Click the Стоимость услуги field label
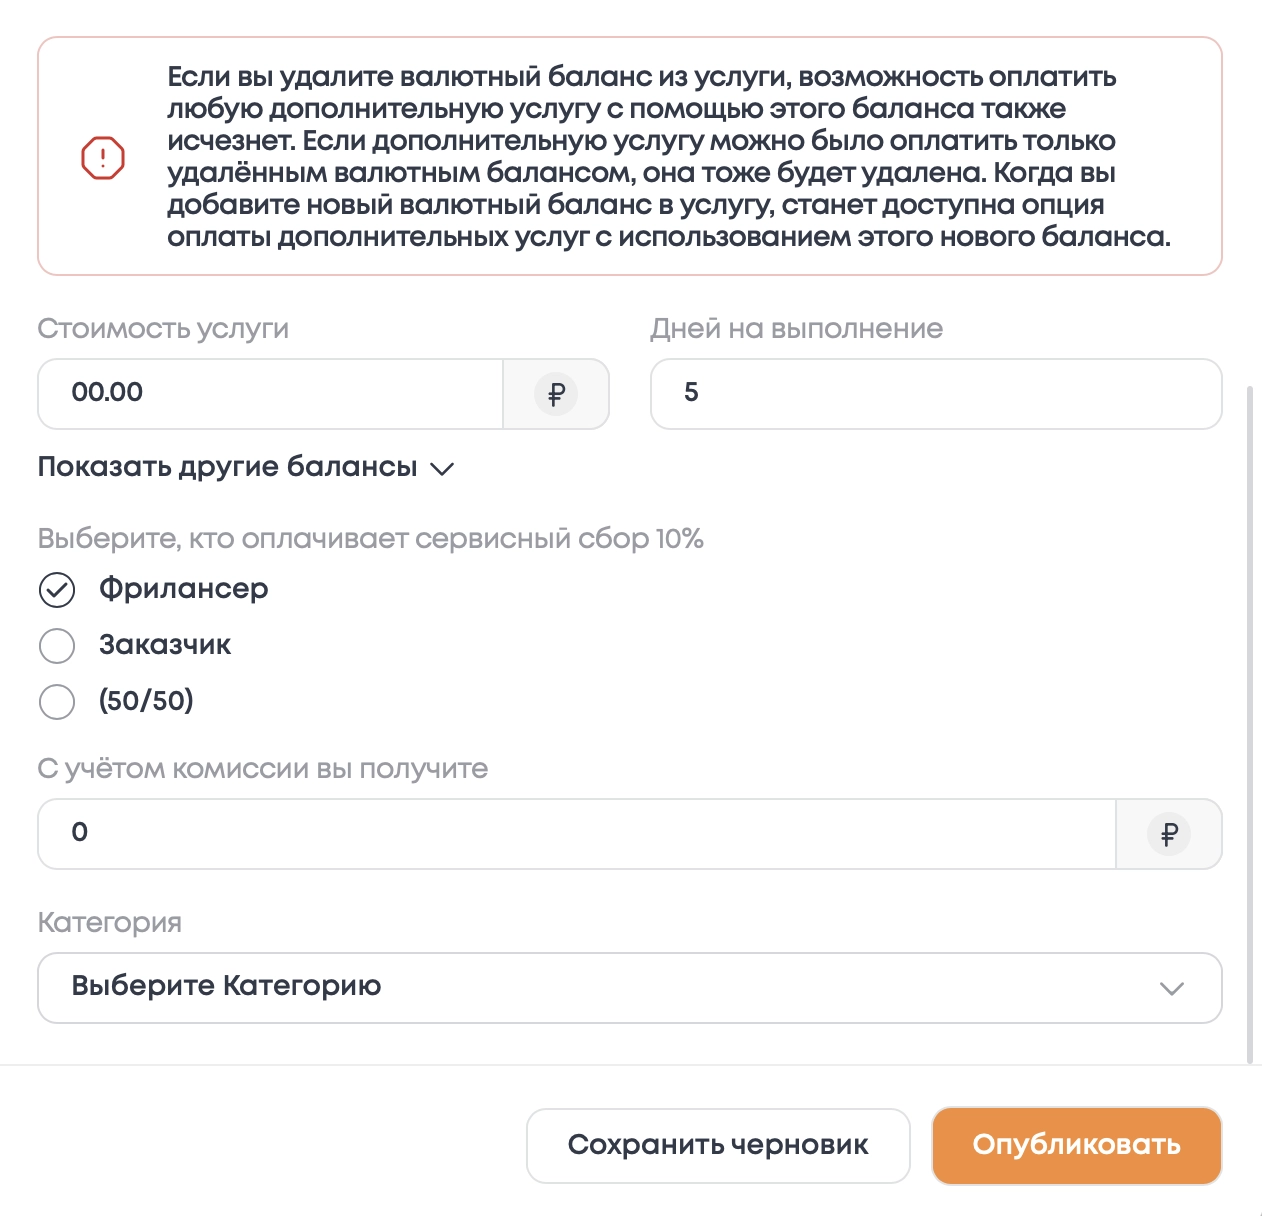1262x1216 pixels. [x=163, y=329]
